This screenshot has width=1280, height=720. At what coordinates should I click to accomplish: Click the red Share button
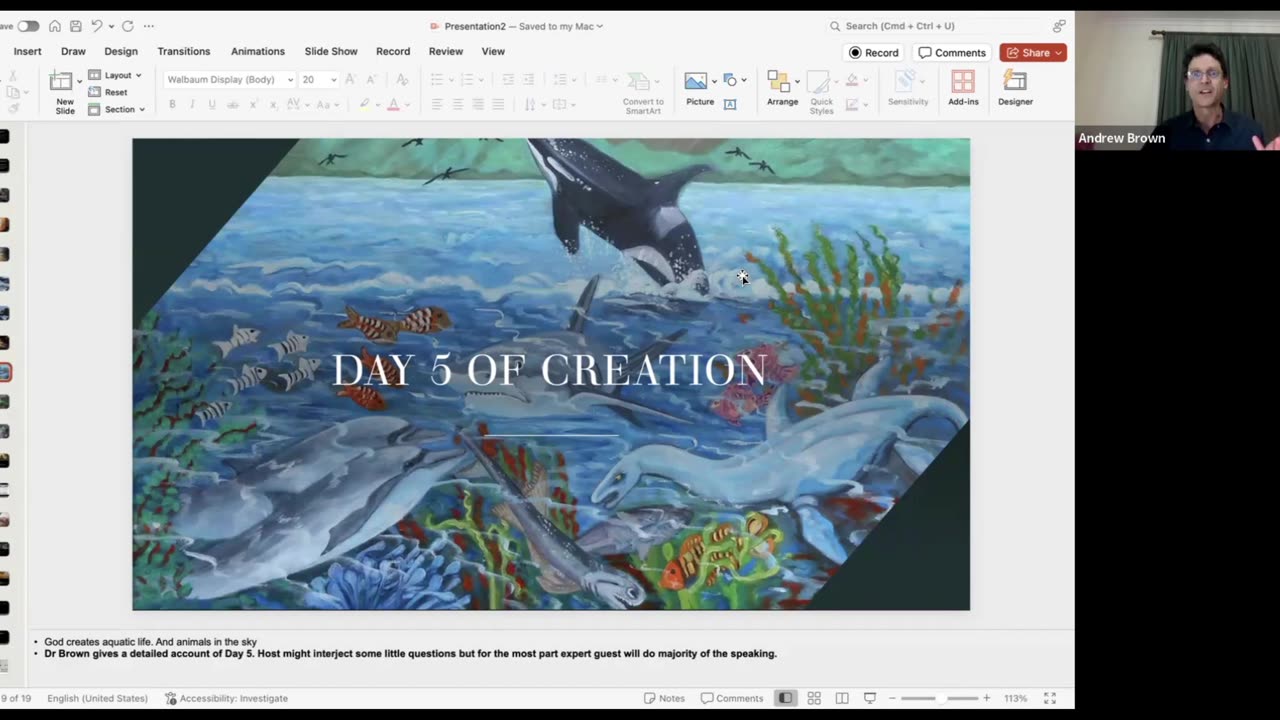click(1033, 52)
